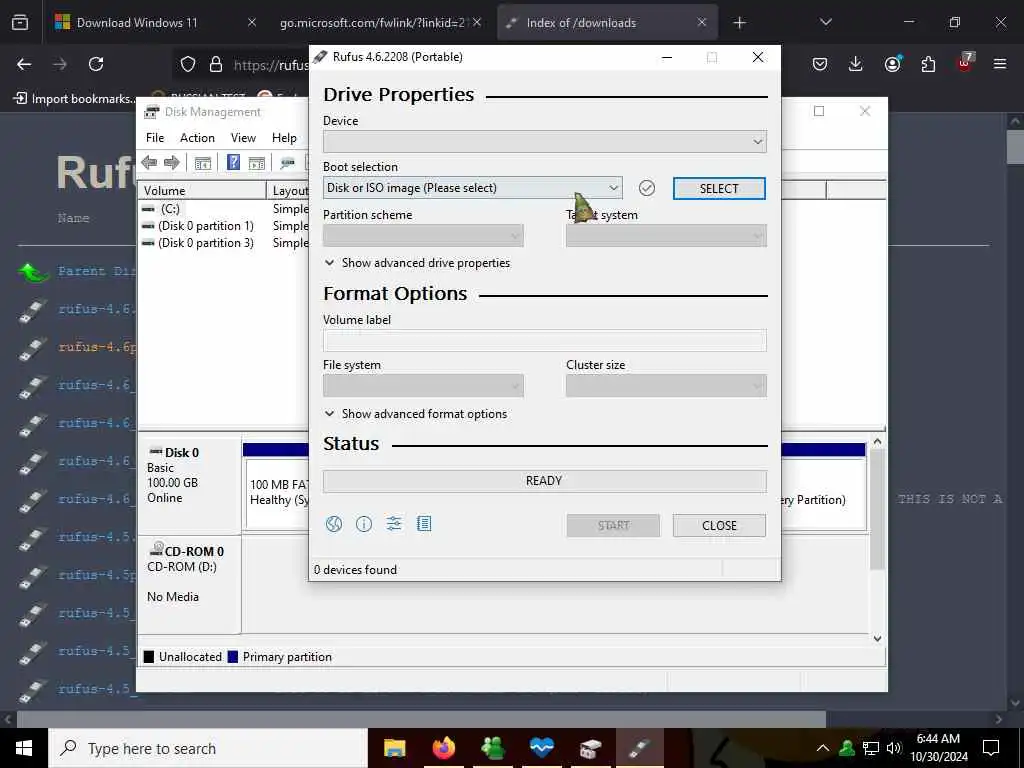
Task: Expand Show advanced format options
Action: click(415, 414)
